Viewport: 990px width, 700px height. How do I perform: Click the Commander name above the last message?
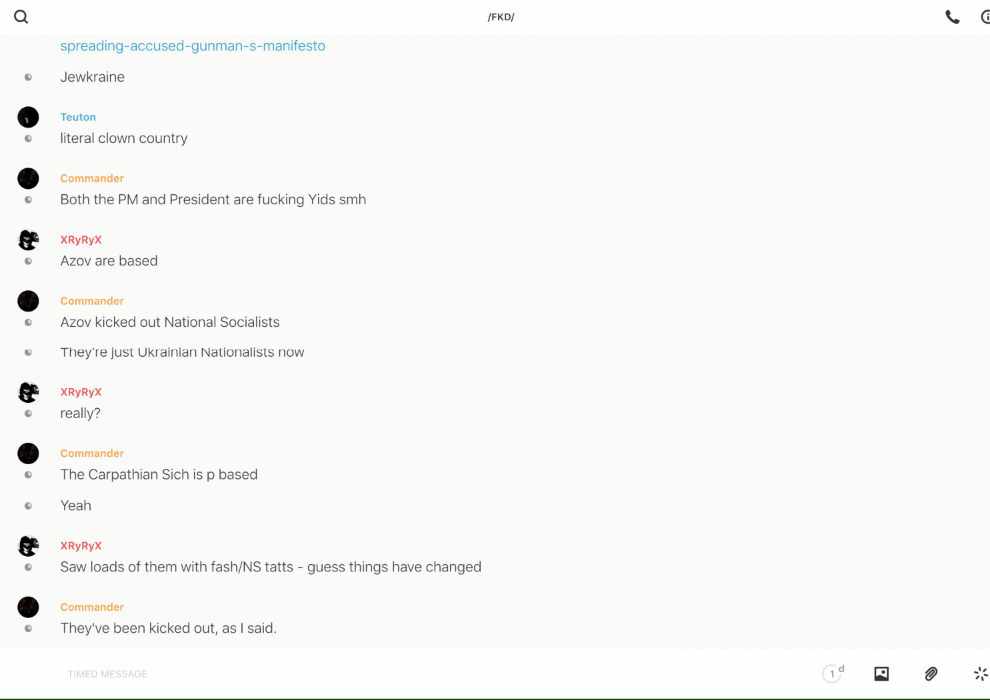pyautogui.click(x=92, y=607)
